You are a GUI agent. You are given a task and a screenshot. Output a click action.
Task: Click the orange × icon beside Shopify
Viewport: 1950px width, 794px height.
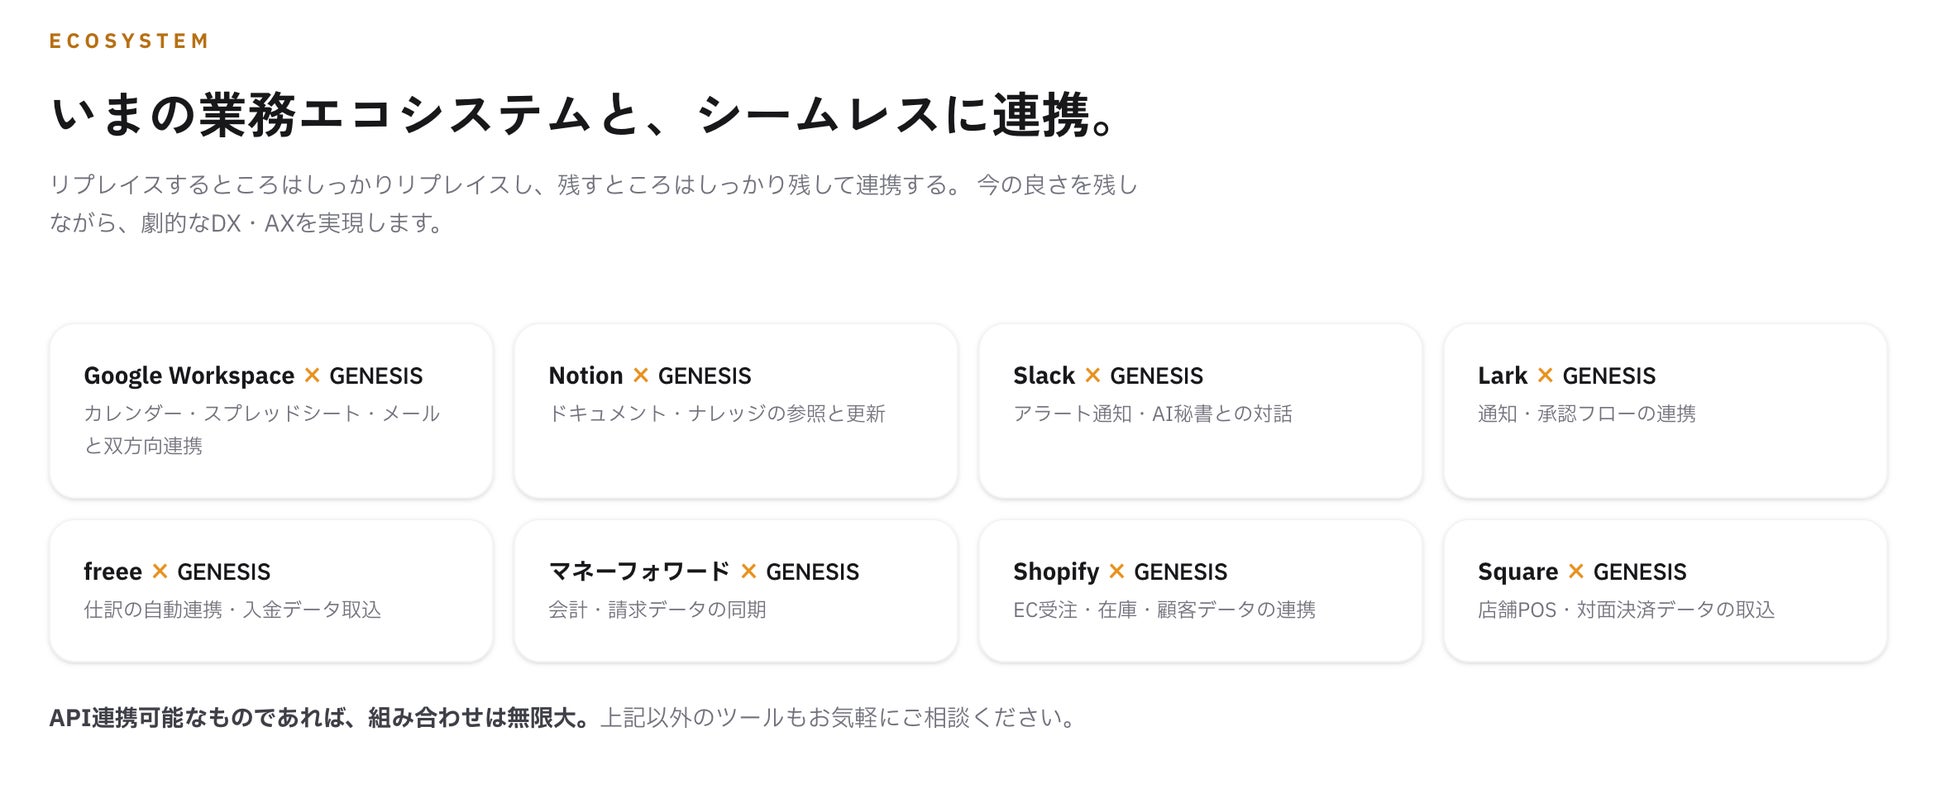click(1117, 572)
